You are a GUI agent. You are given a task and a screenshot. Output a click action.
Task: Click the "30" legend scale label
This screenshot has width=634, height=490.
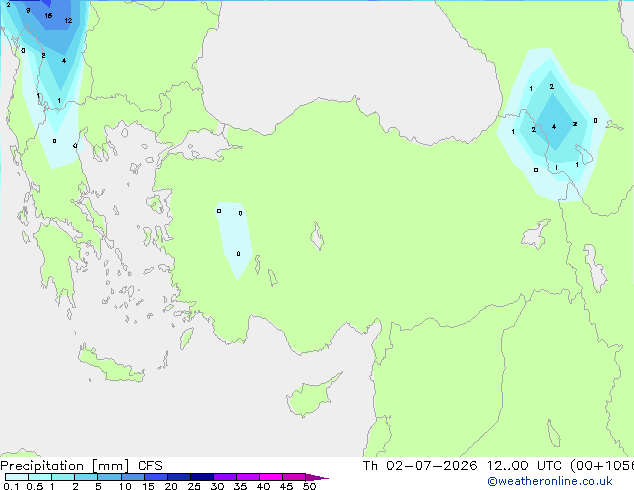pos(217,486)
